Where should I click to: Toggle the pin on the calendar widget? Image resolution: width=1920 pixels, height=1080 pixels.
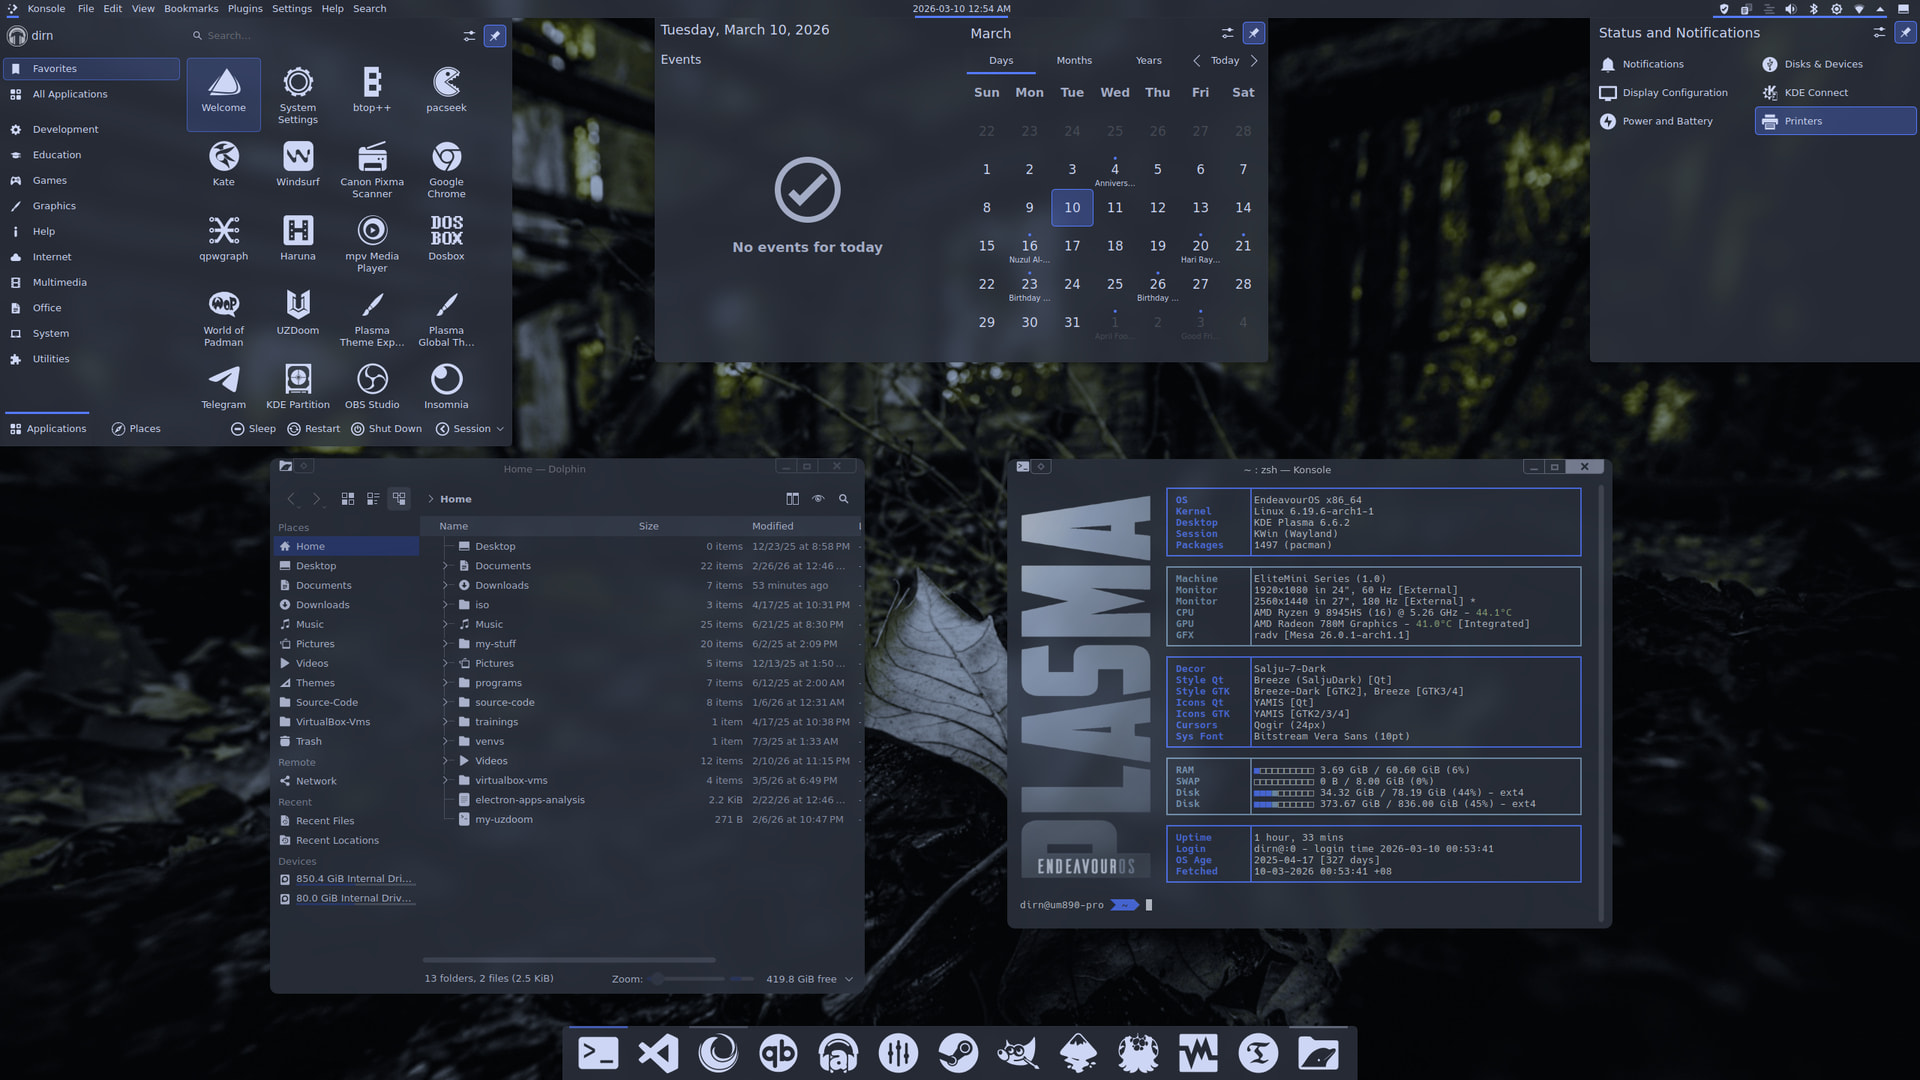(x=1253, y=33)
